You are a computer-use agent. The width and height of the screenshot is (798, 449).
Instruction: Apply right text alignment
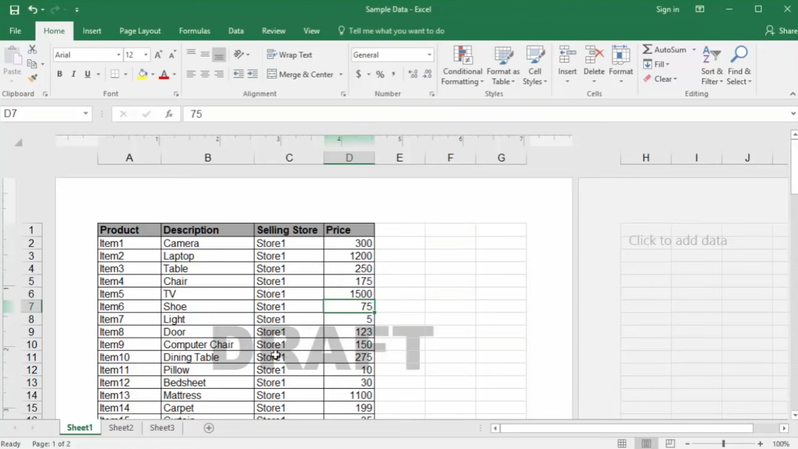219,74
